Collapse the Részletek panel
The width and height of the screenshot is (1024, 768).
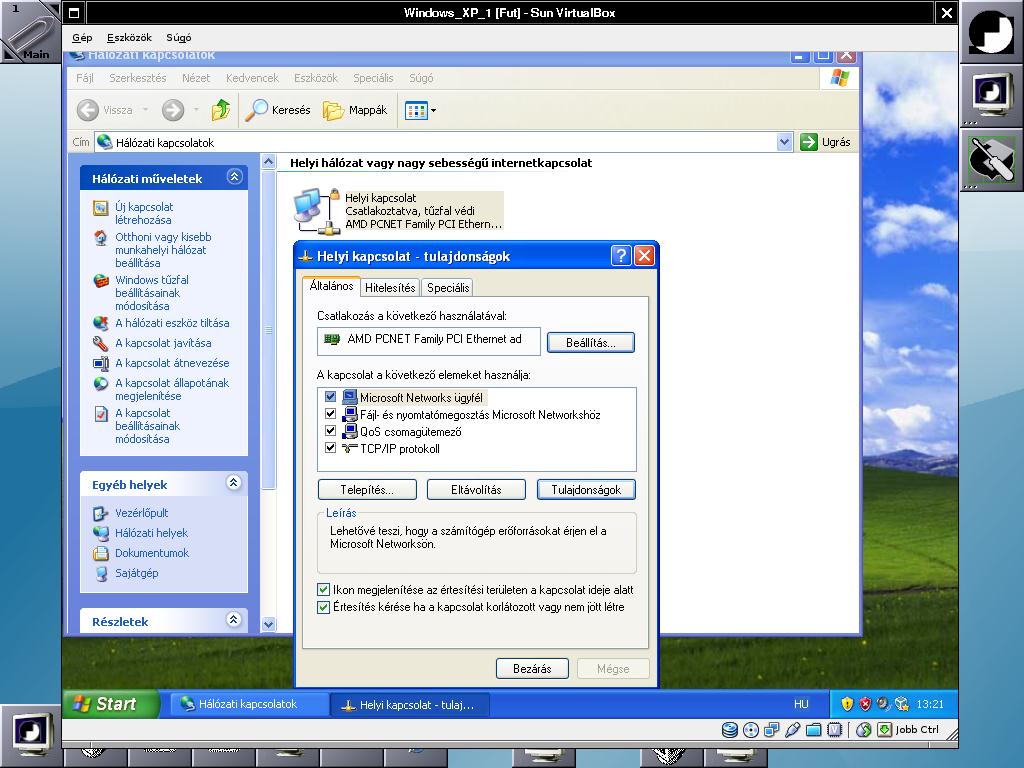point(234,619)
